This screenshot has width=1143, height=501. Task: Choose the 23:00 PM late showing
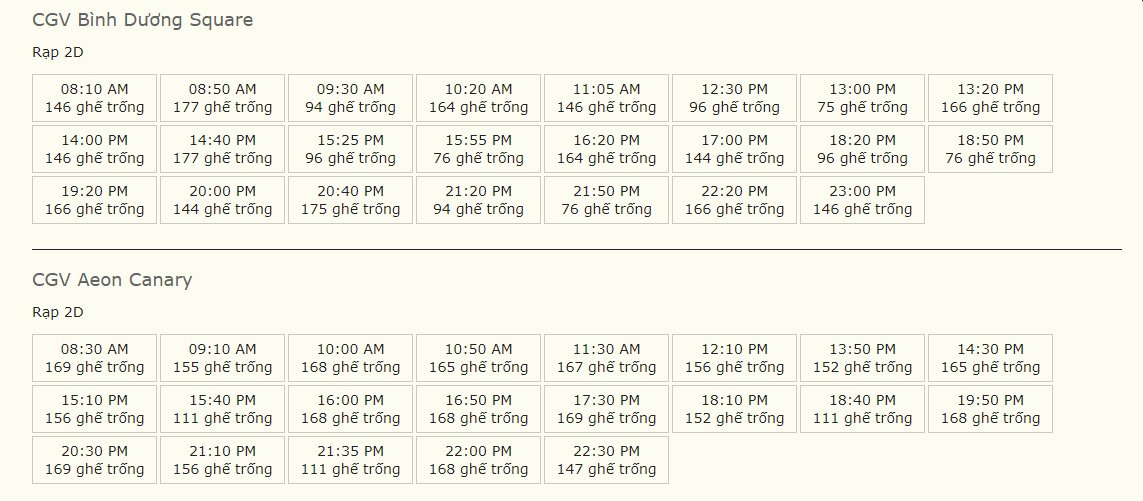862,200
